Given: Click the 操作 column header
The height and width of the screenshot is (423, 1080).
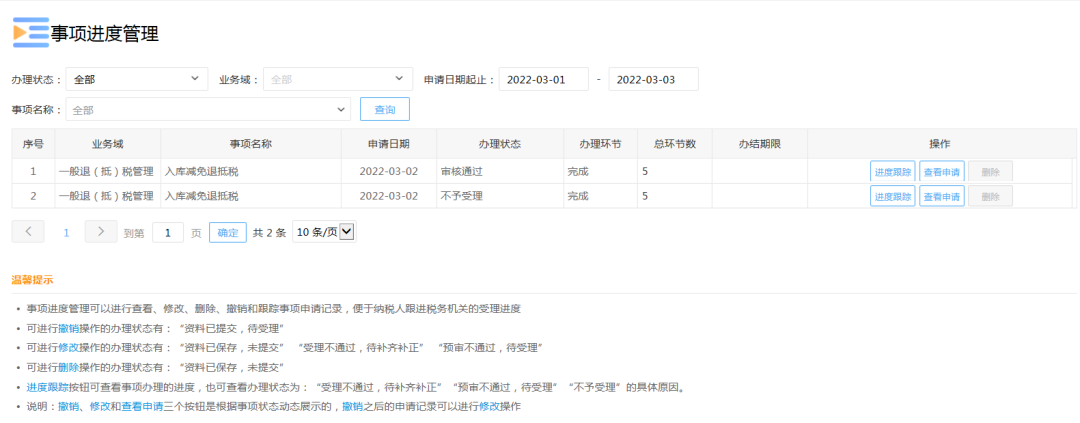Looking at the screenshot, I should (939, 144).
